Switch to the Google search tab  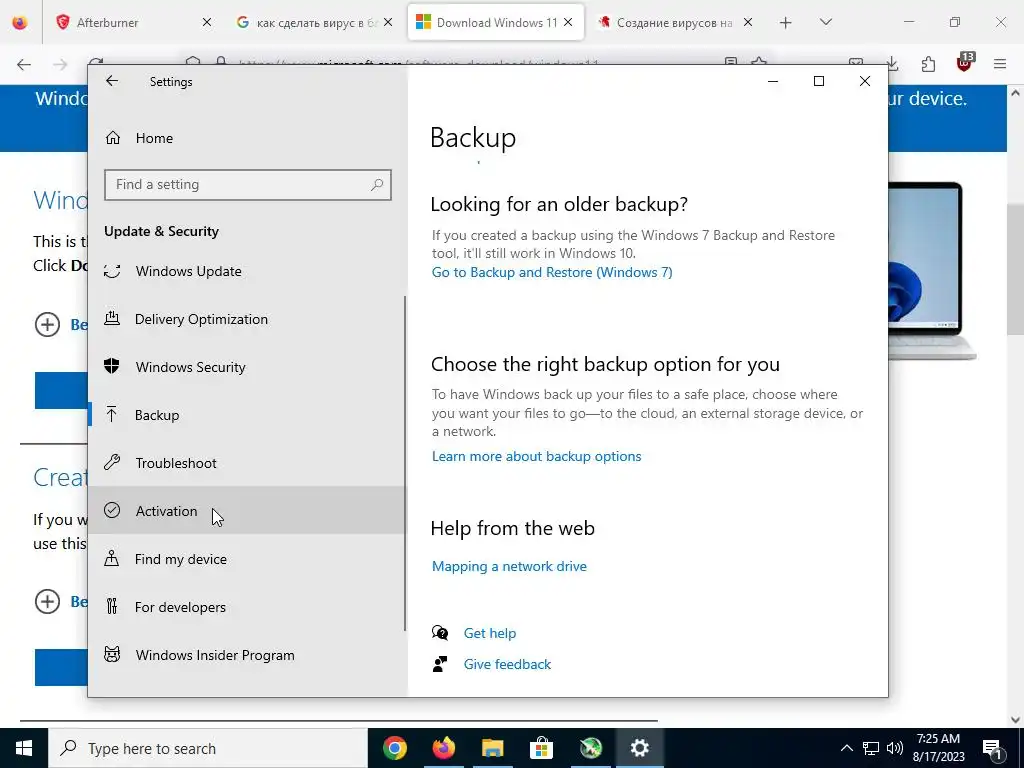point(313,22)
